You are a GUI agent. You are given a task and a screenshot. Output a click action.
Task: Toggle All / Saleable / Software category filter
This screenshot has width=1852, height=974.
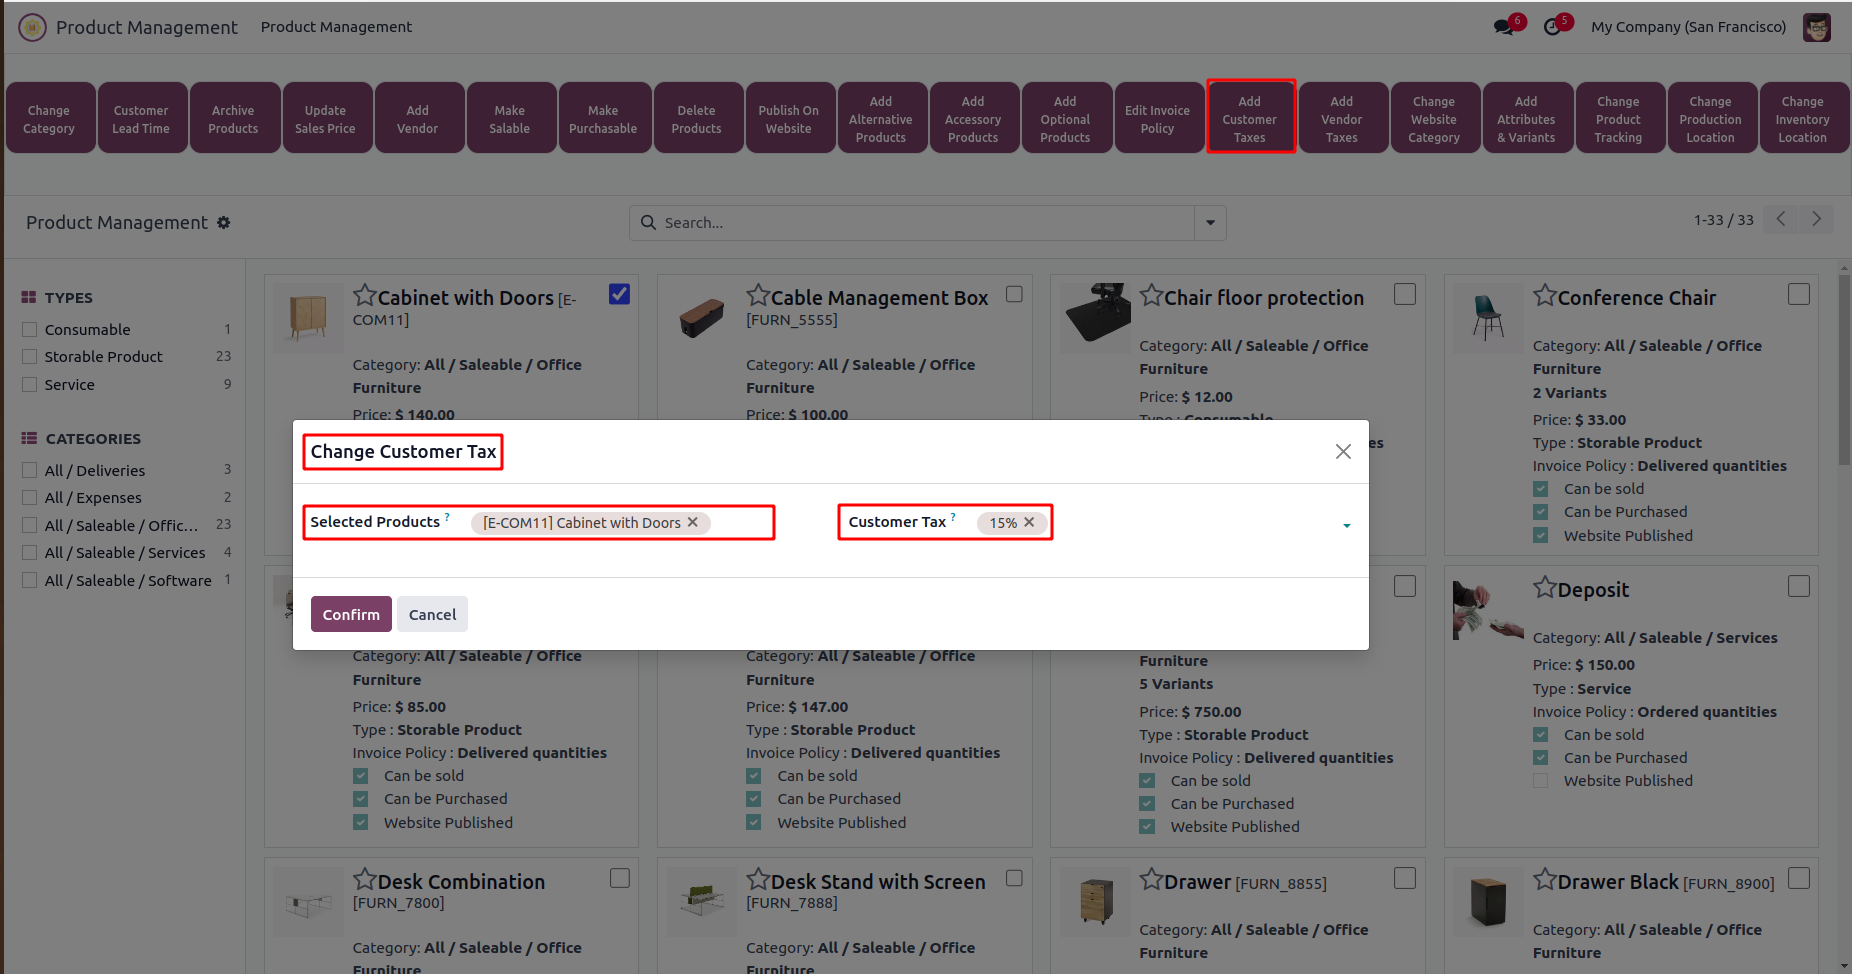point(30,580)
